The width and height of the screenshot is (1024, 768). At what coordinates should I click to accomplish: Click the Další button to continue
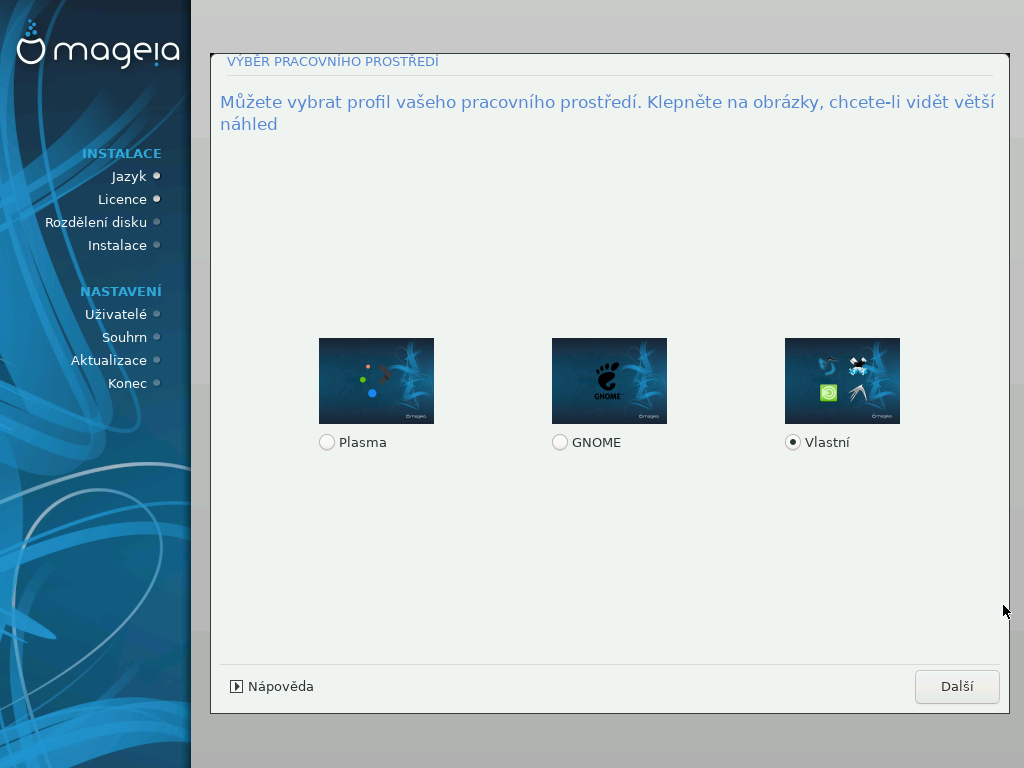pos(957,686)
